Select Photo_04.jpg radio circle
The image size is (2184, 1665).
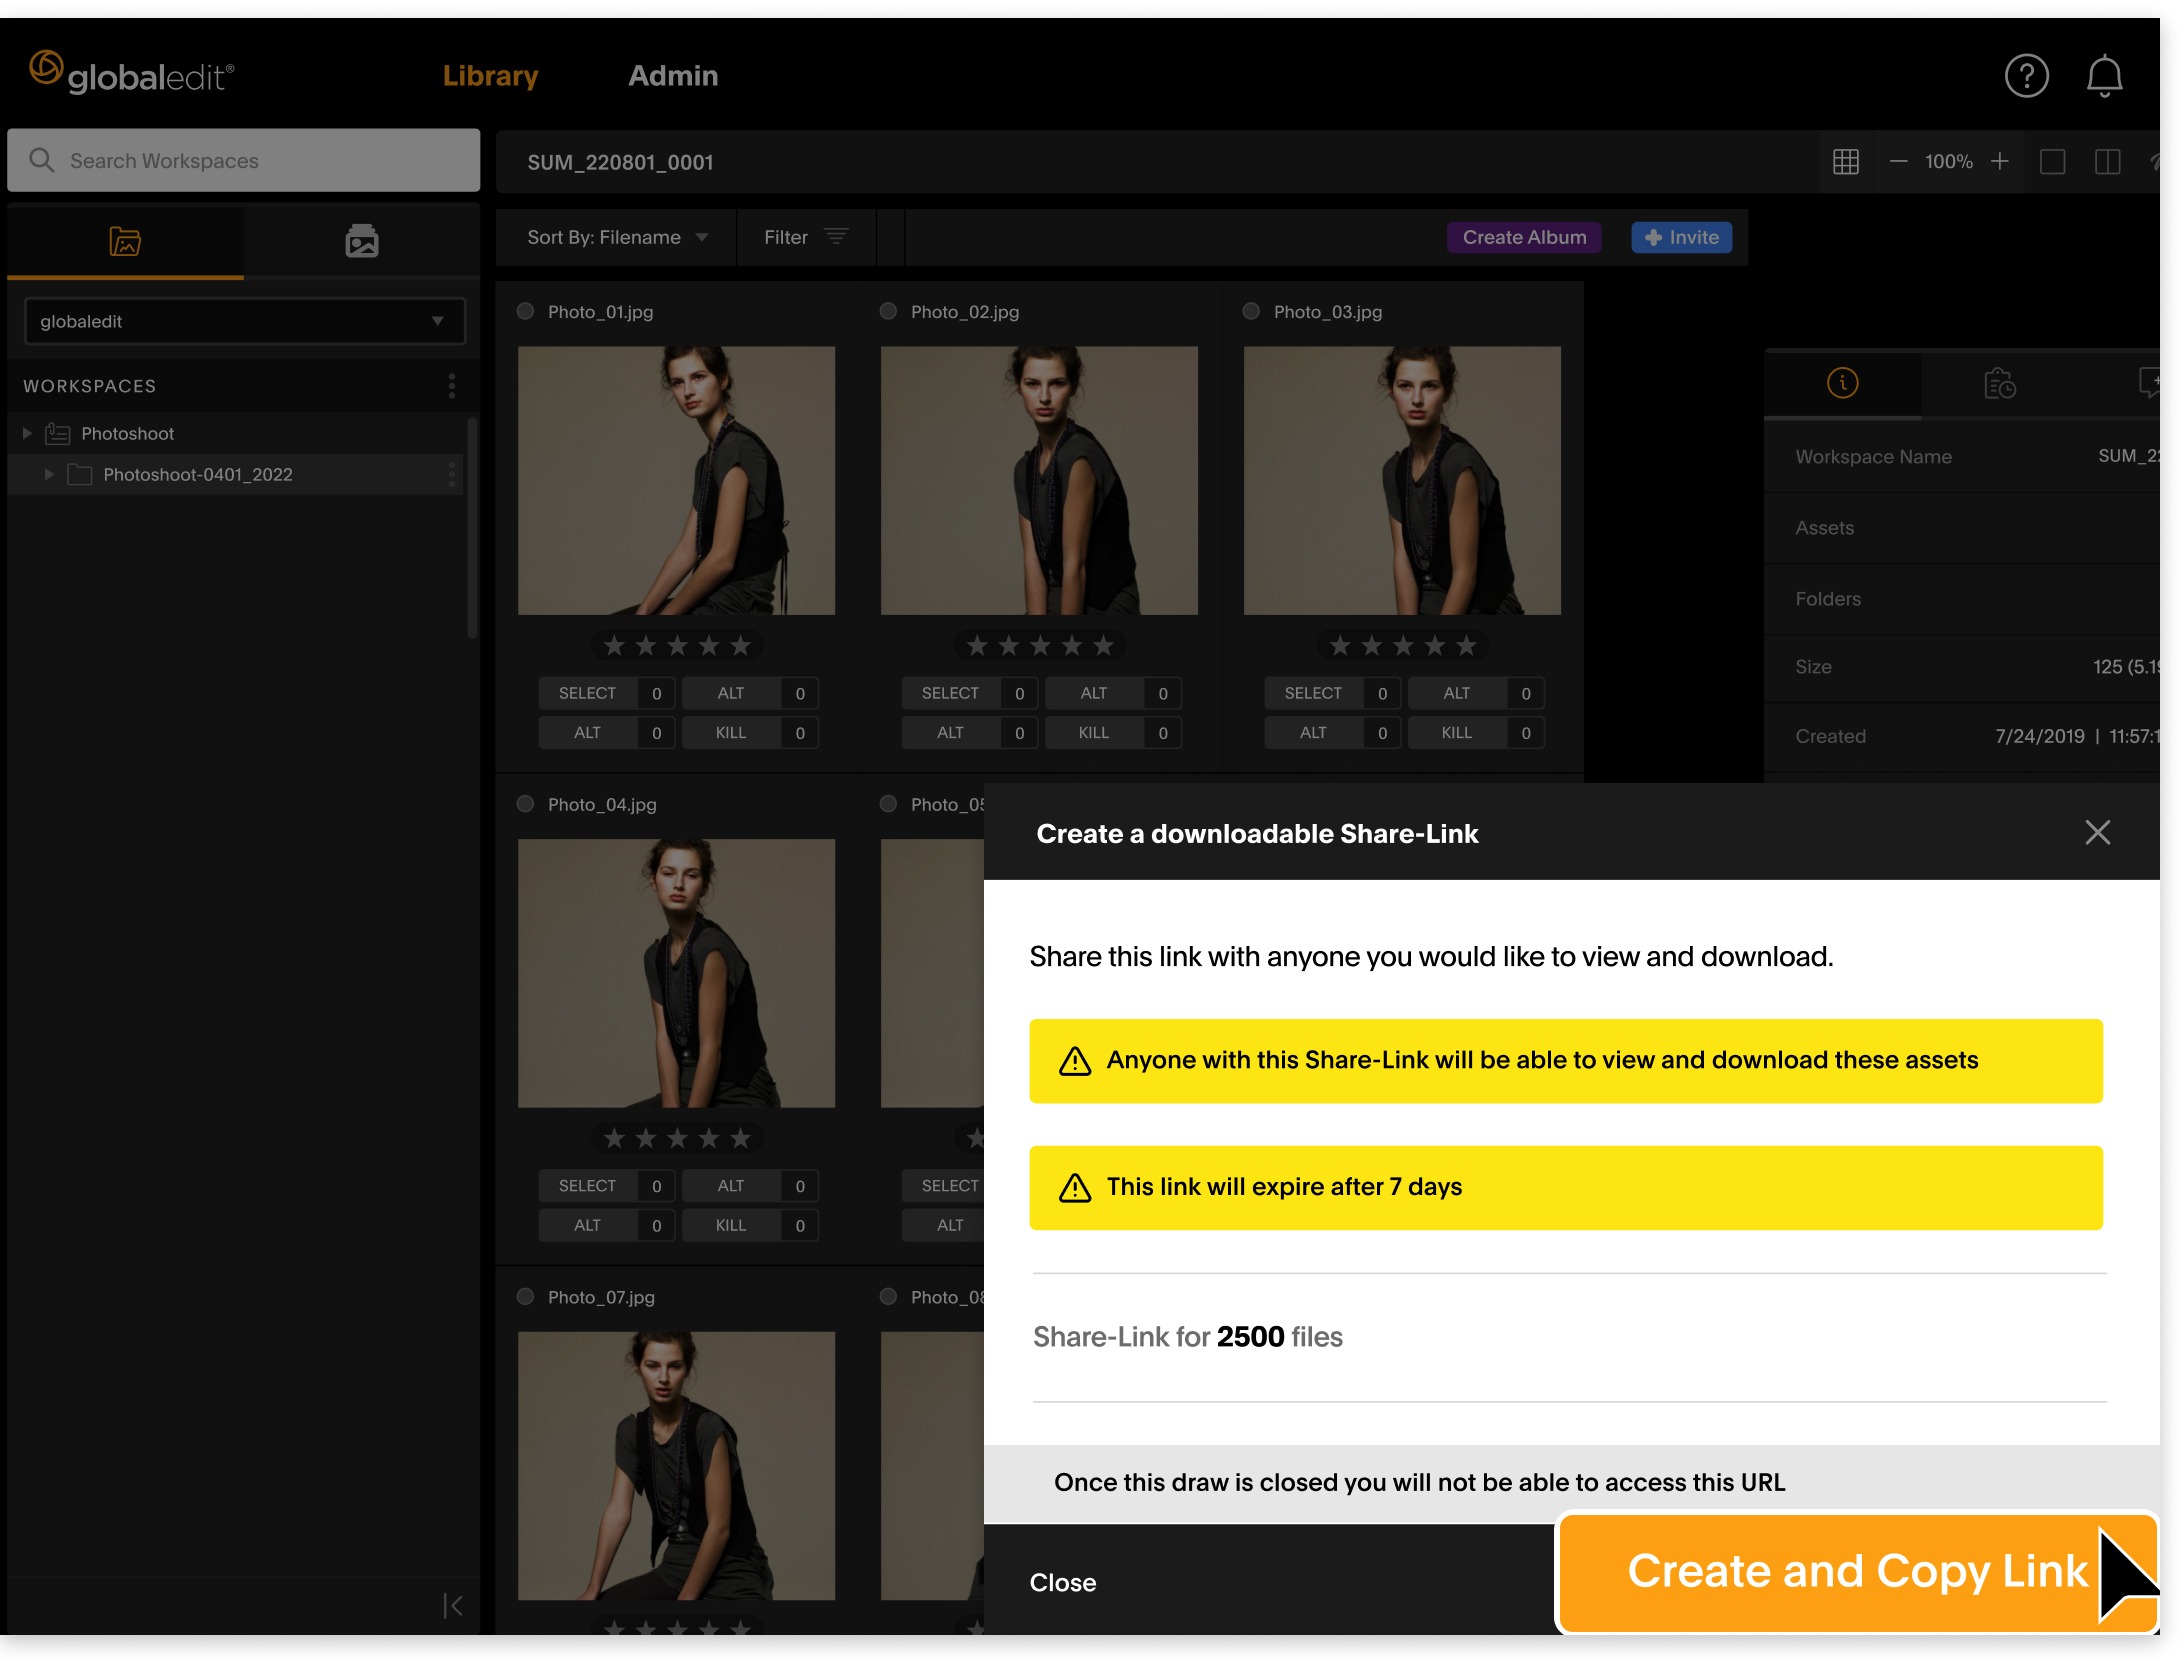(525, 804)
